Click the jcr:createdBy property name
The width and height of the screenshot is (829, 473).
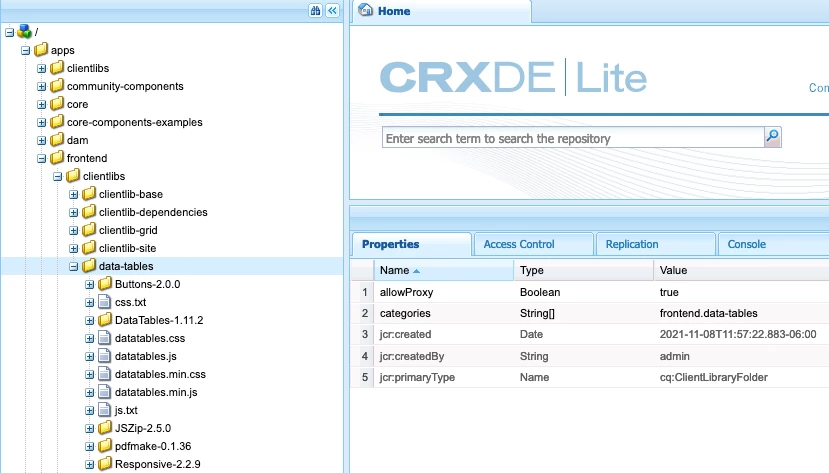[x=412, y=356]
